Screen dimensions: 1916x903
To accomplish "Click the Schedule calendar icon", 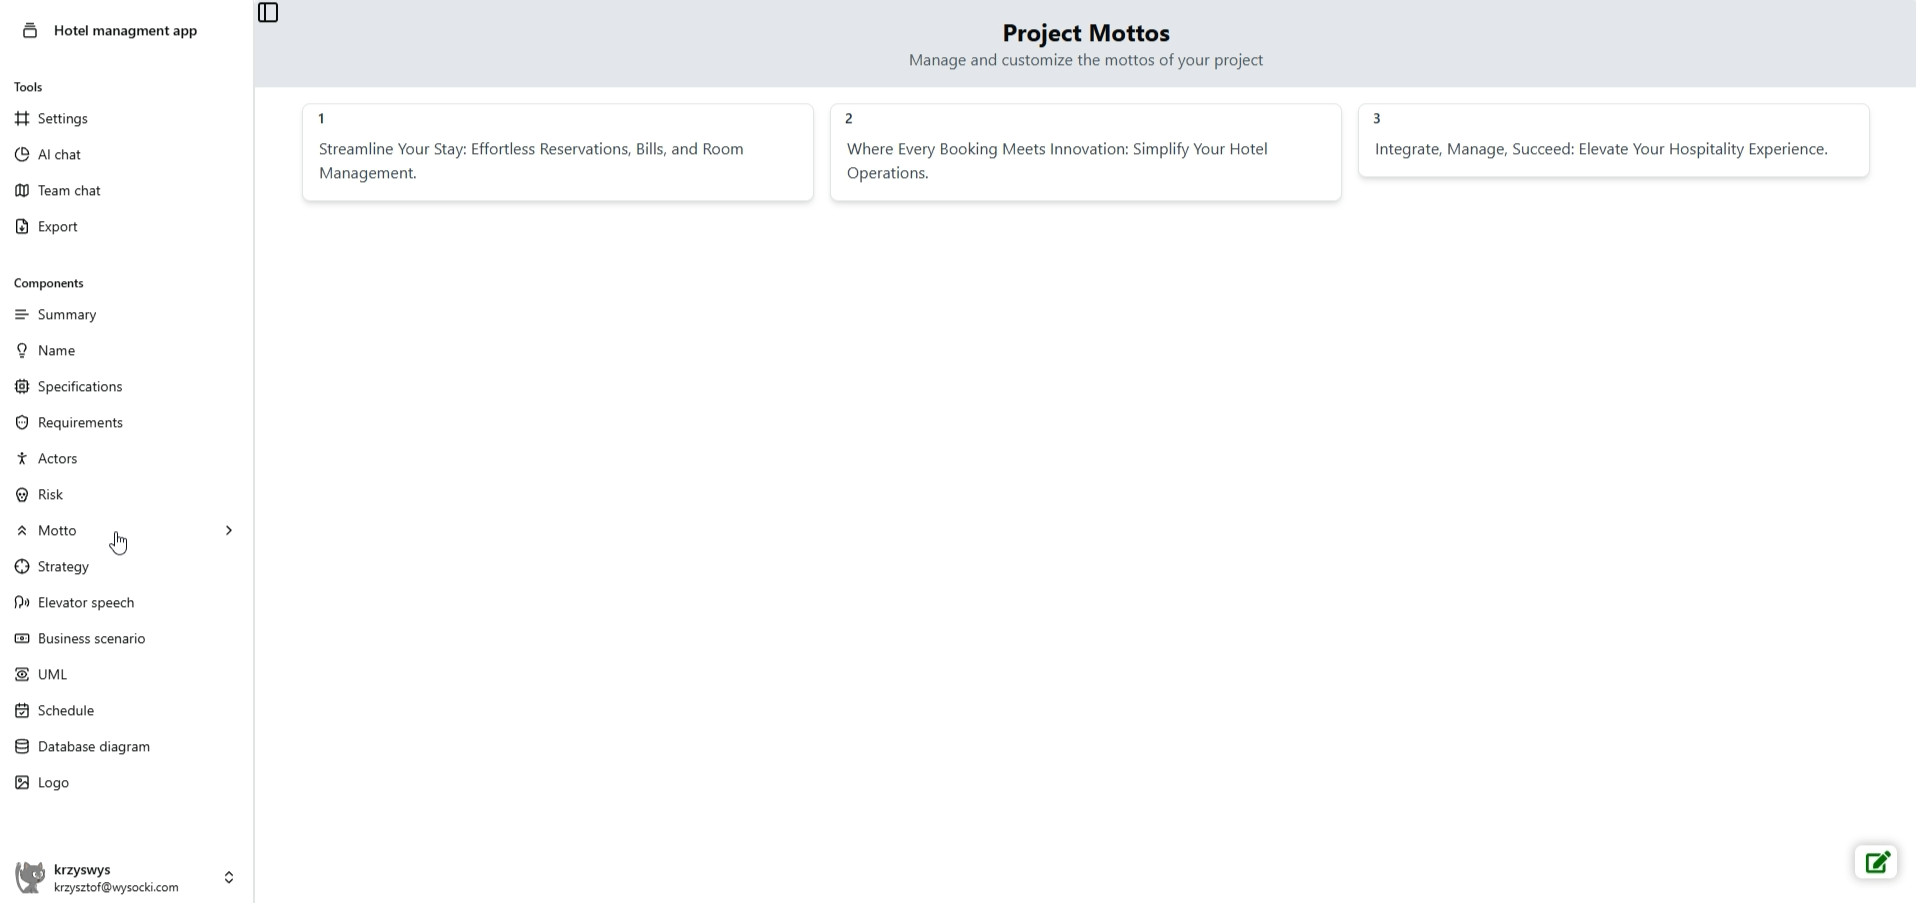I will 22,711.
